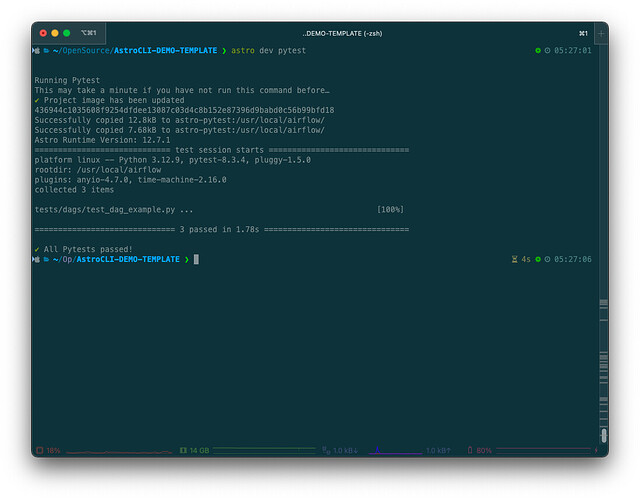This screenshot has width=641, height=500.
Task: Click the Apple logo icon in first prompt
Action: point(36,50)
